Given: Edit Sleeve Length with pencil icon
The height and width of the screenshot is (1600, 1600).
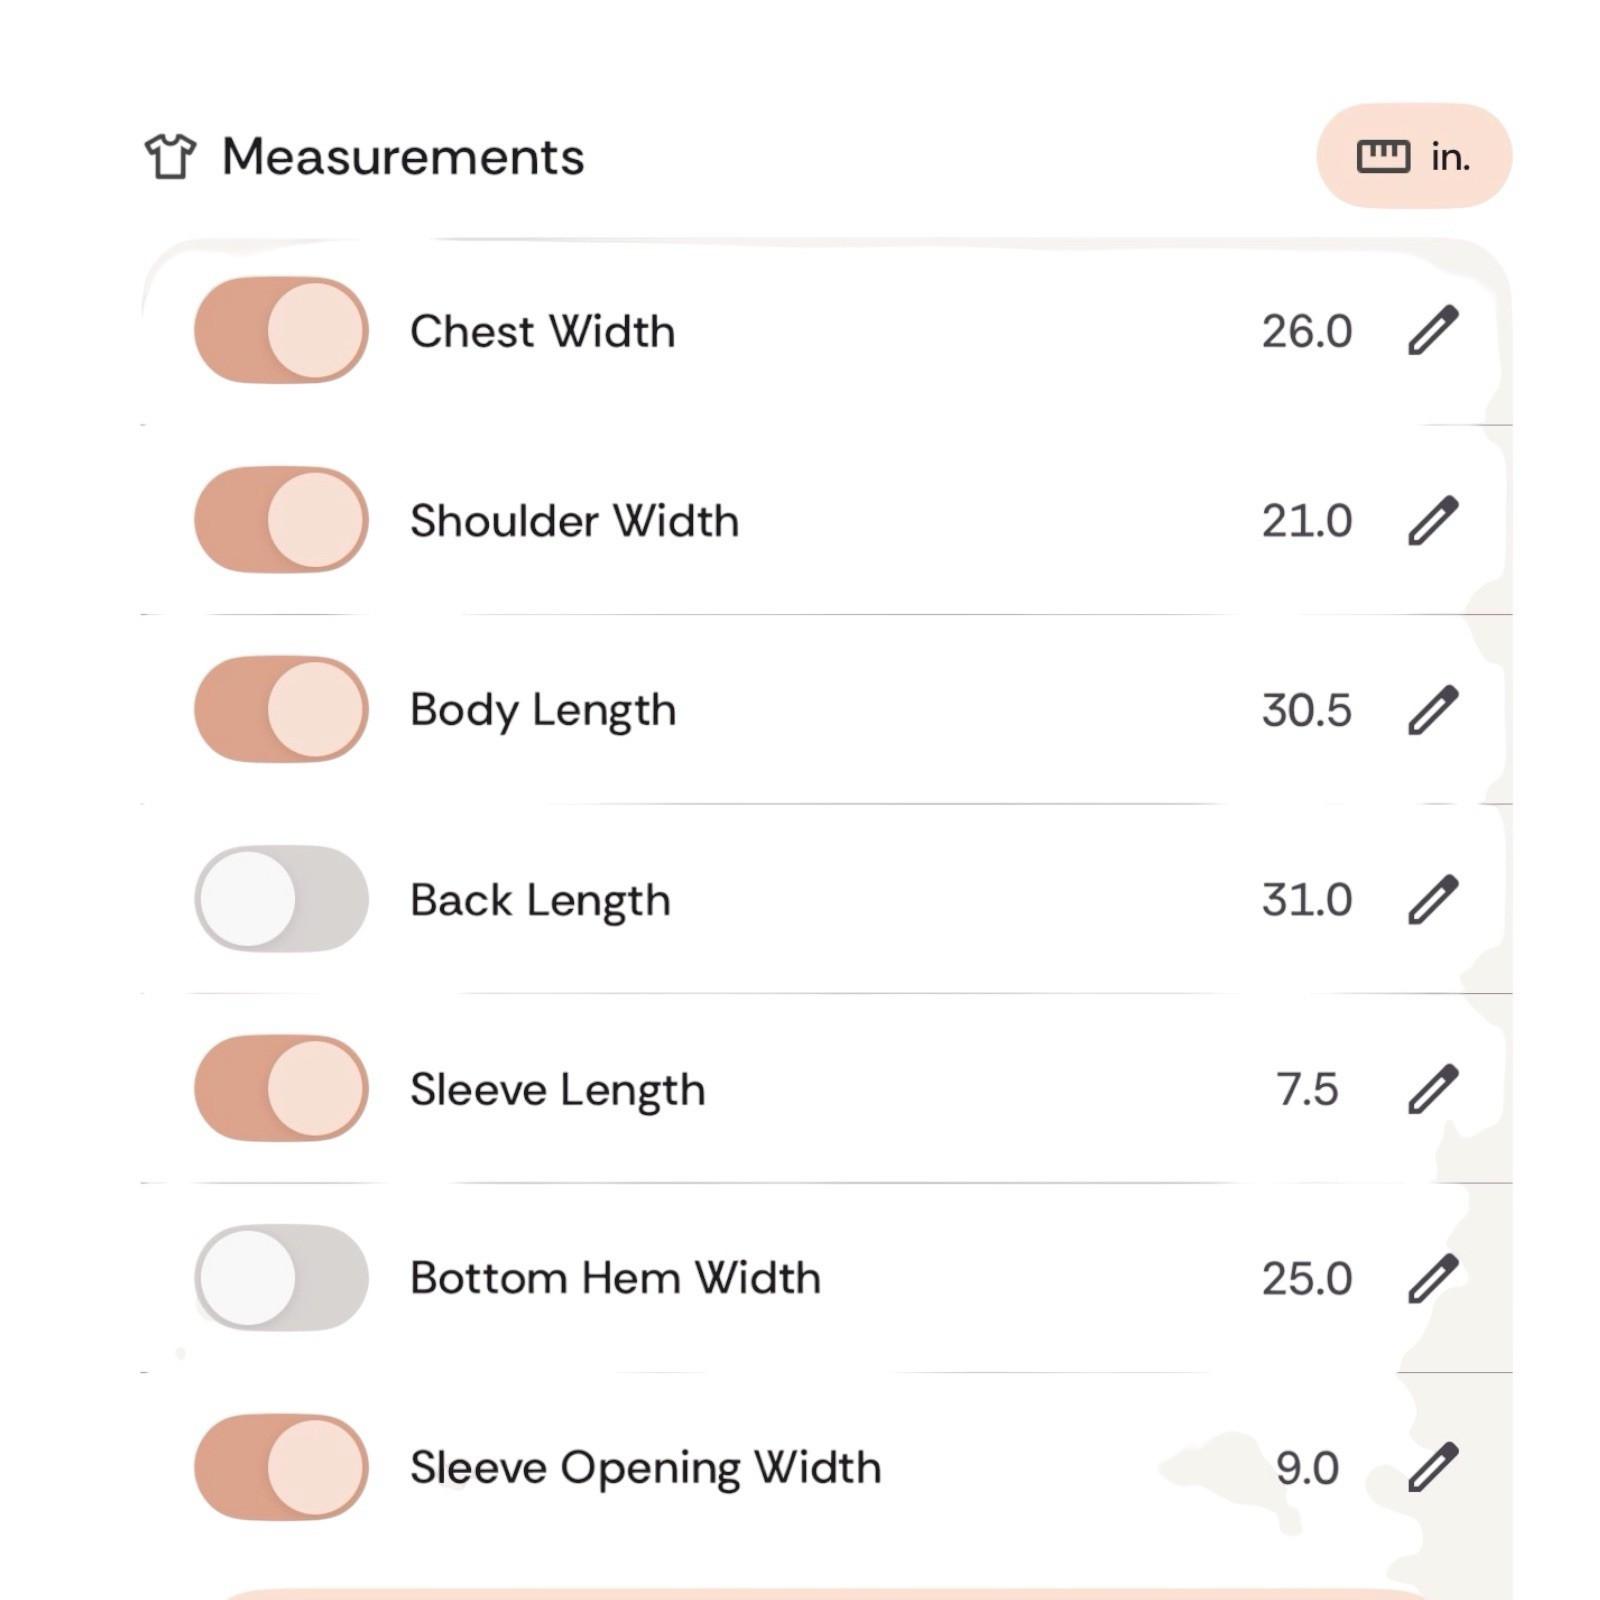Looking at the screenshot, I should 1433,1089.
